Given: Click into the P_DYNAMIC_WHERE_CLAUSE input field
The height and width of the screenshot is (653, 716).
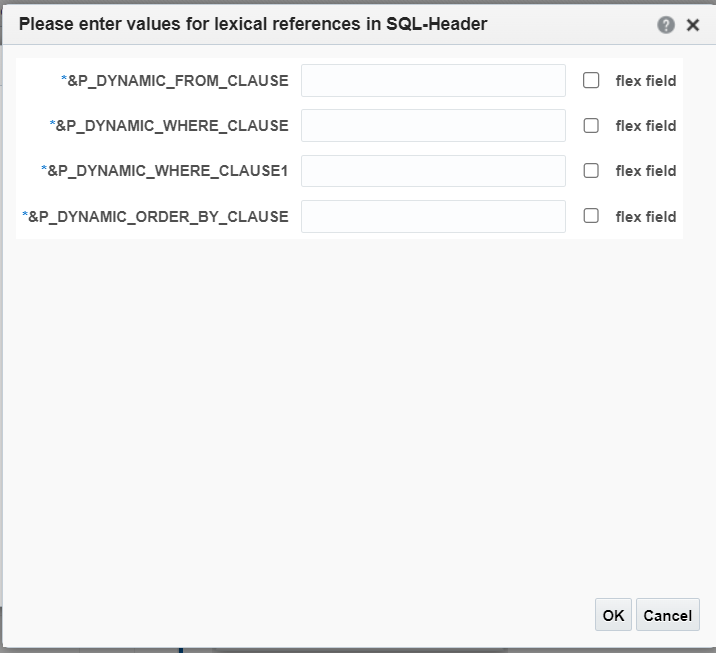Looking at the screenshot, I should pos(433,126).
